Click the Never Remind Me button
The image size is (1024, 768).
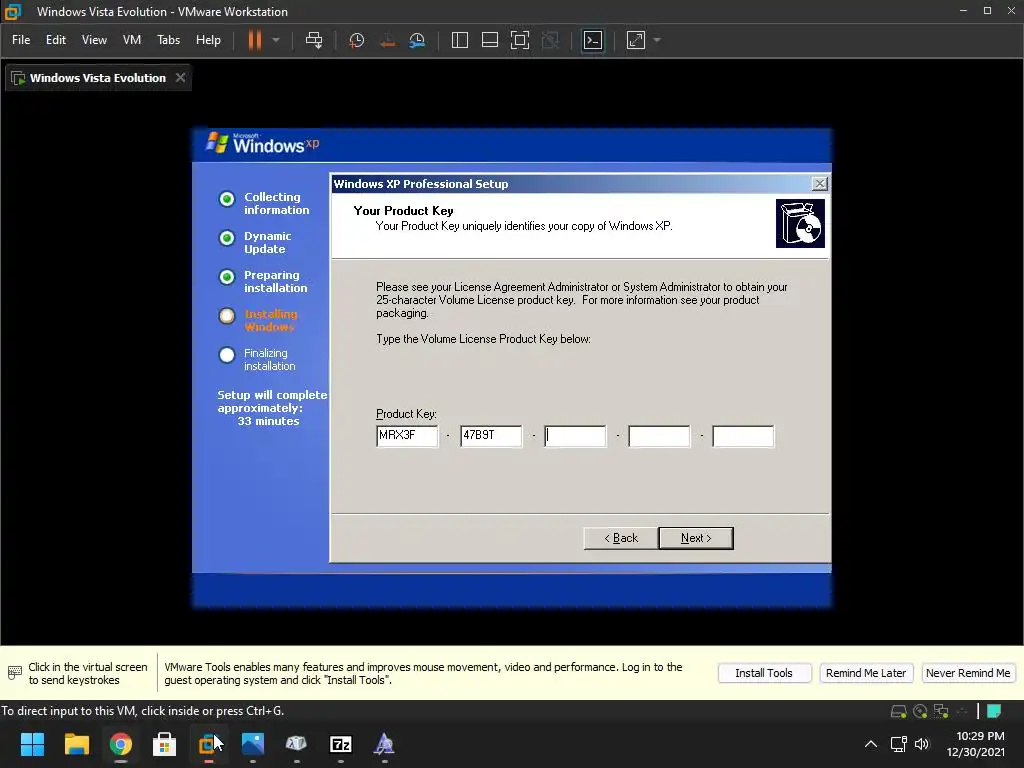click(968, 673)
